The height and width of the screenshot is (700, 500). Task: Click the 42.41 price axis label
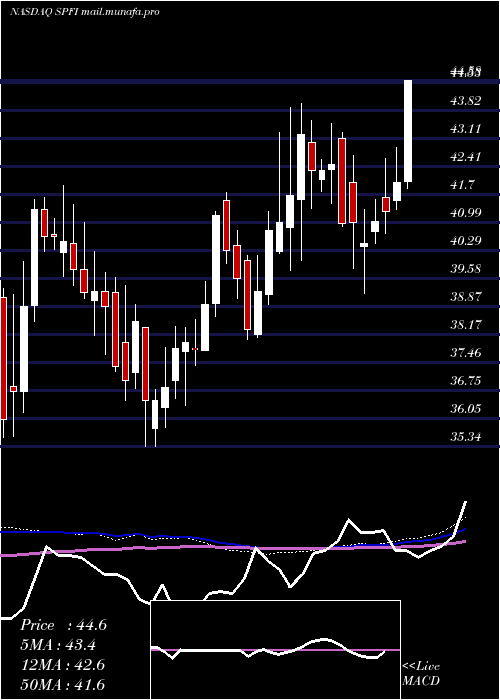click(x=466, y=157)
